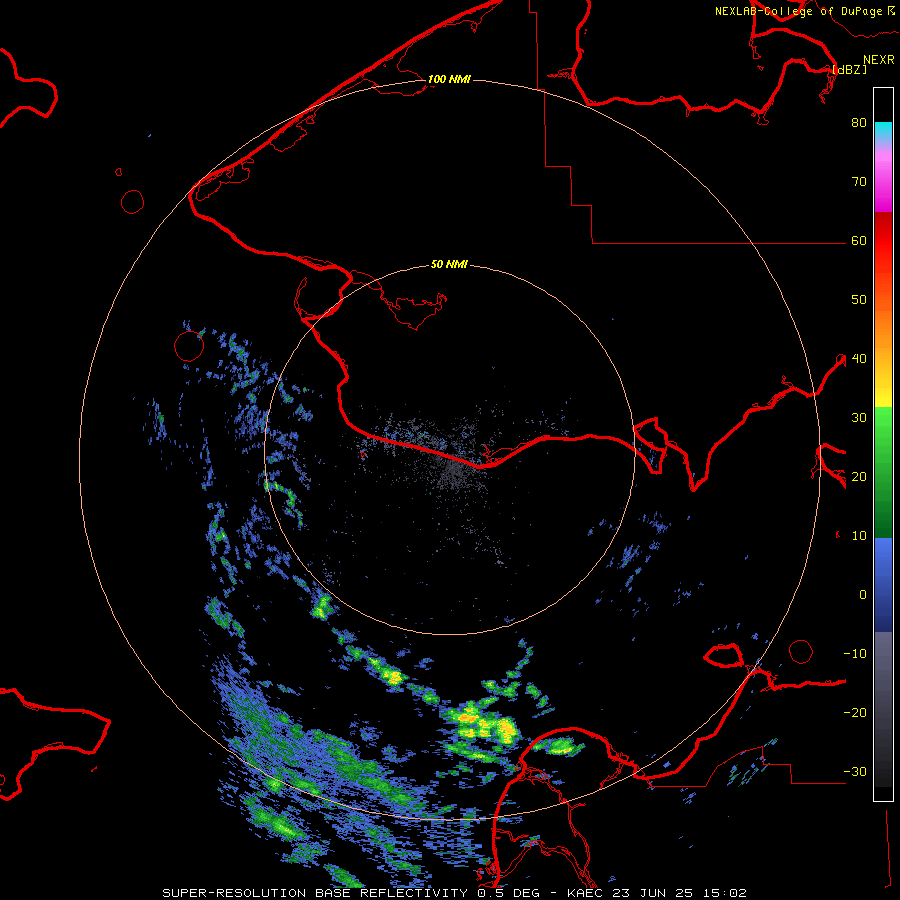Click the 20 value on the dBZ scale

859,476
